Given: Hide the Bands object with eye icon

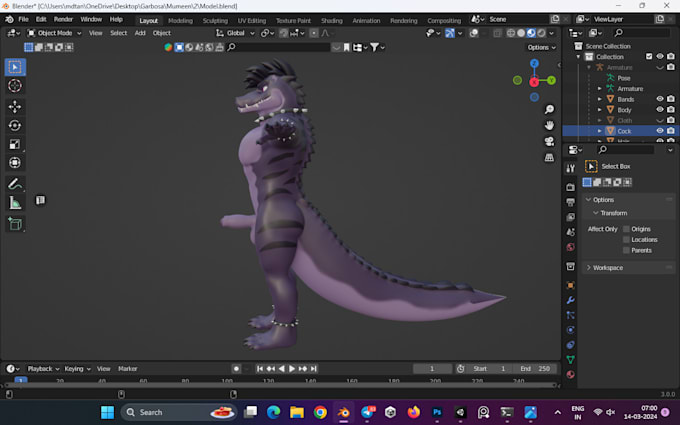Looking at the screenshot, I should click(x=660, y=99).
